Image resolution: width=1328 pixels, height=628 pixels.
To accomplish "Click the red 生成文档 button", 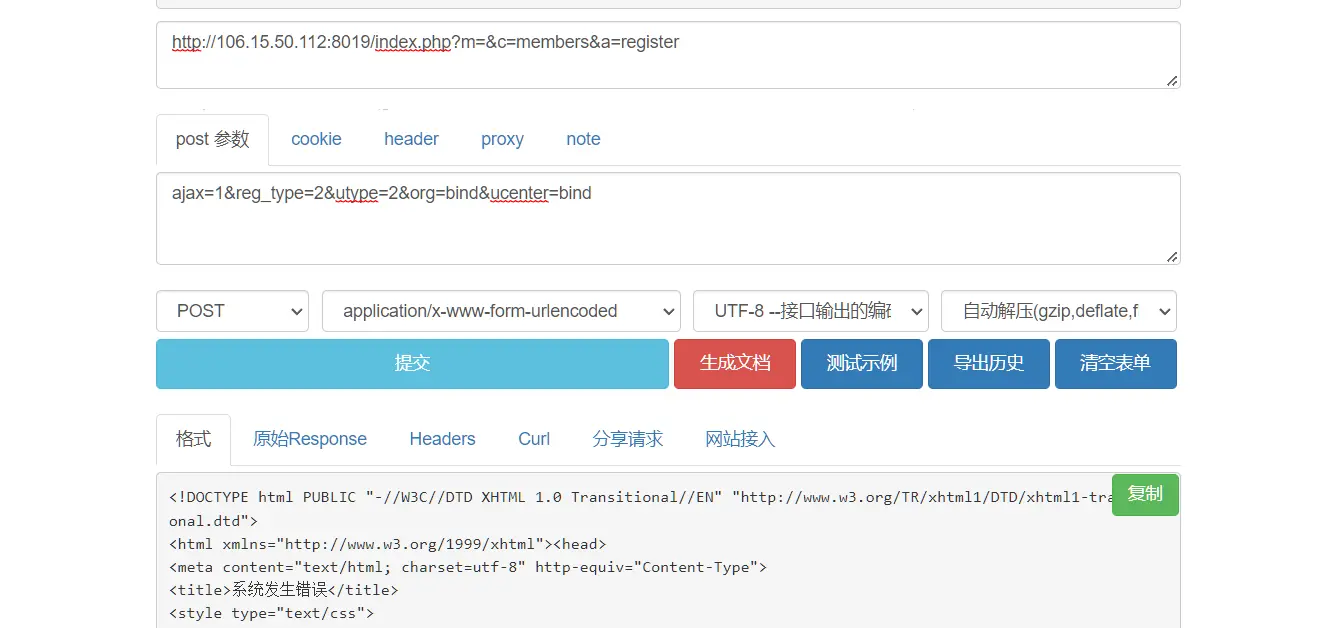I will click(735, 363).
